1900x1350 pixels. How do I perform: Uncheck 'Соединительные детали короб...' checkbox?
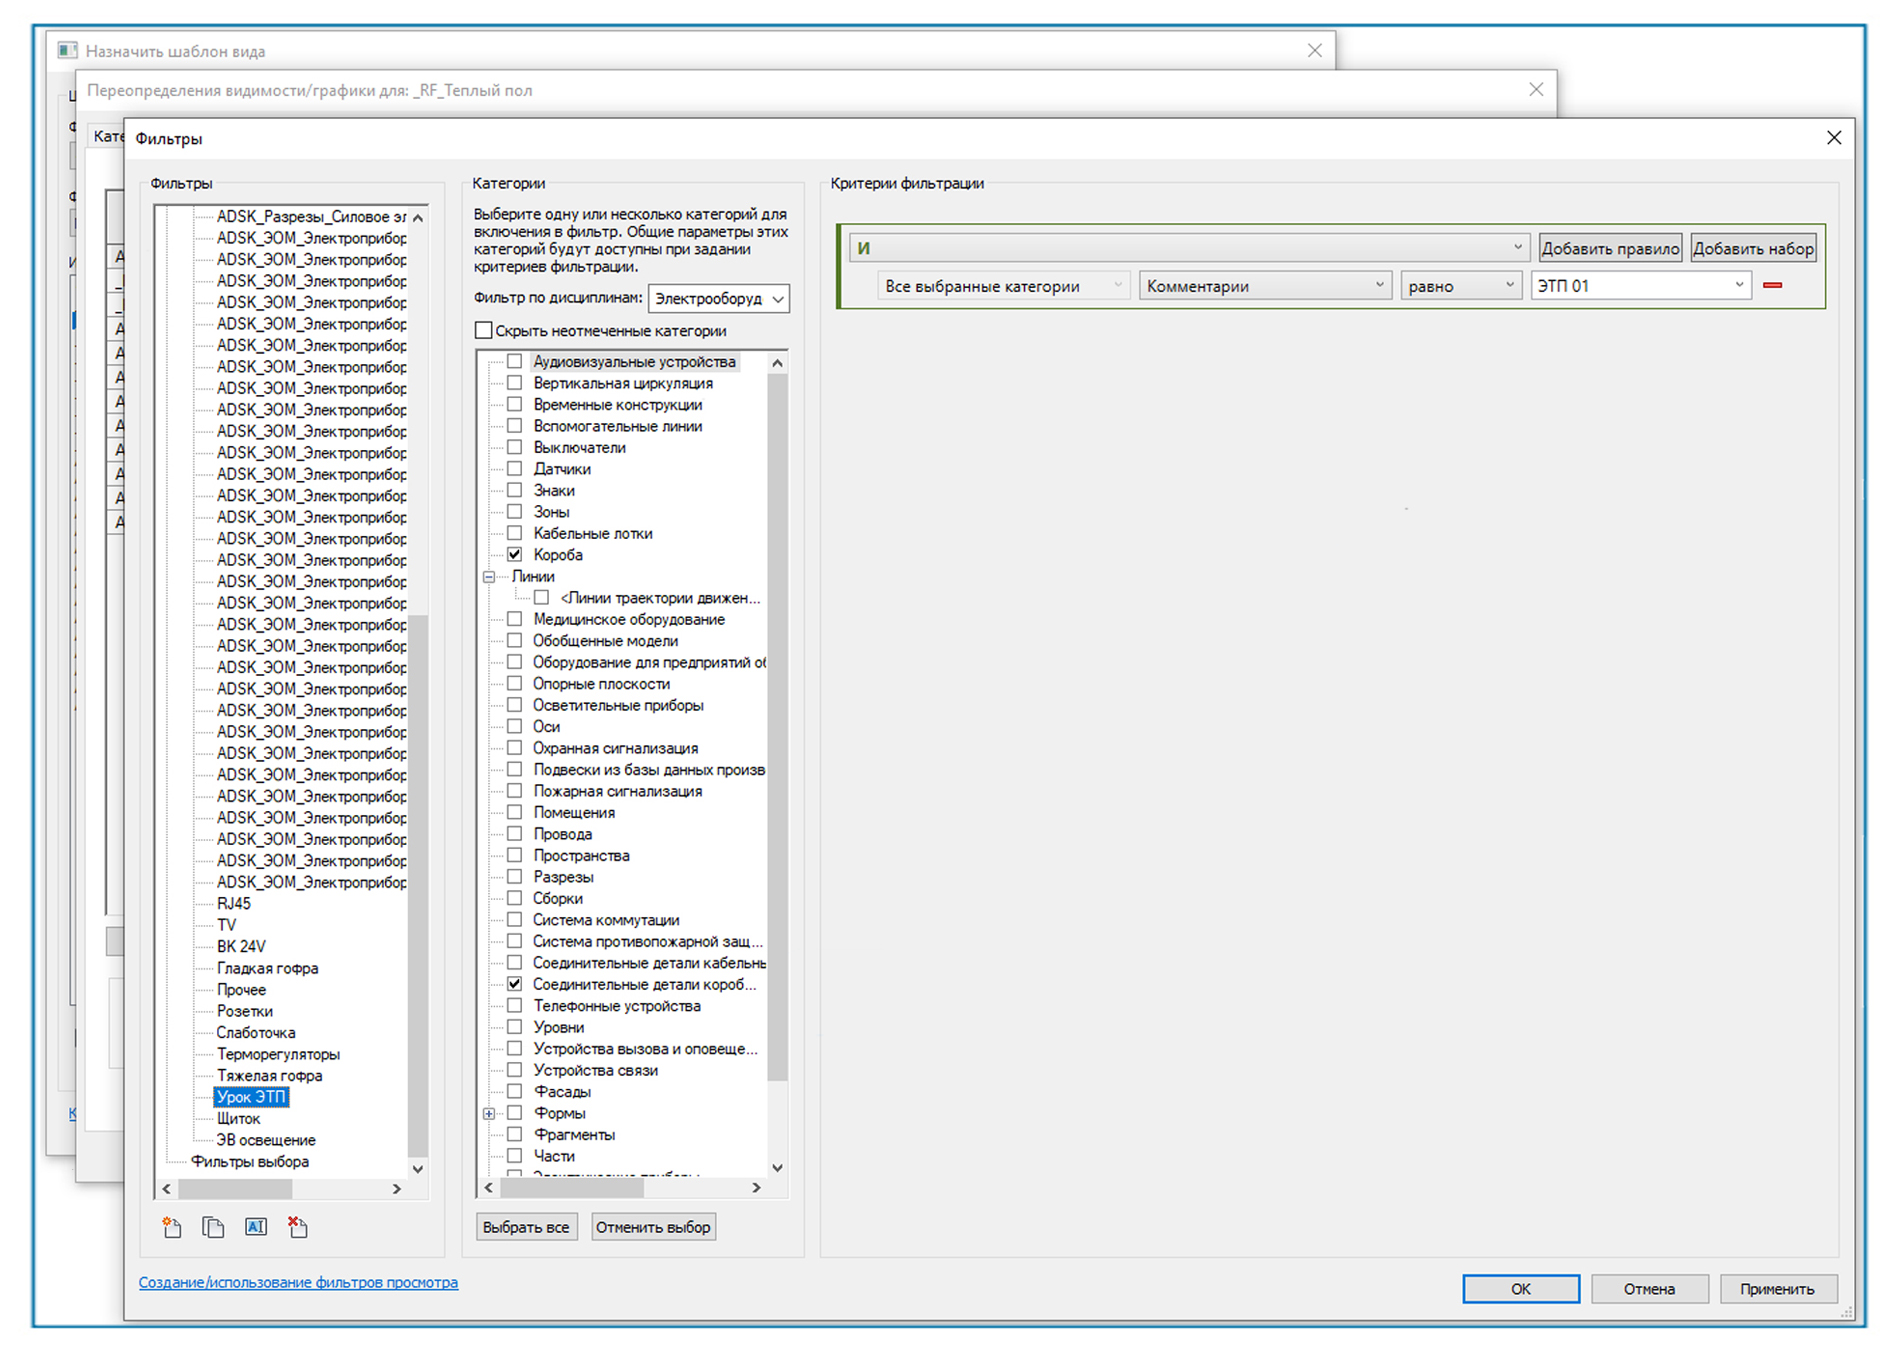coord(514,984)
